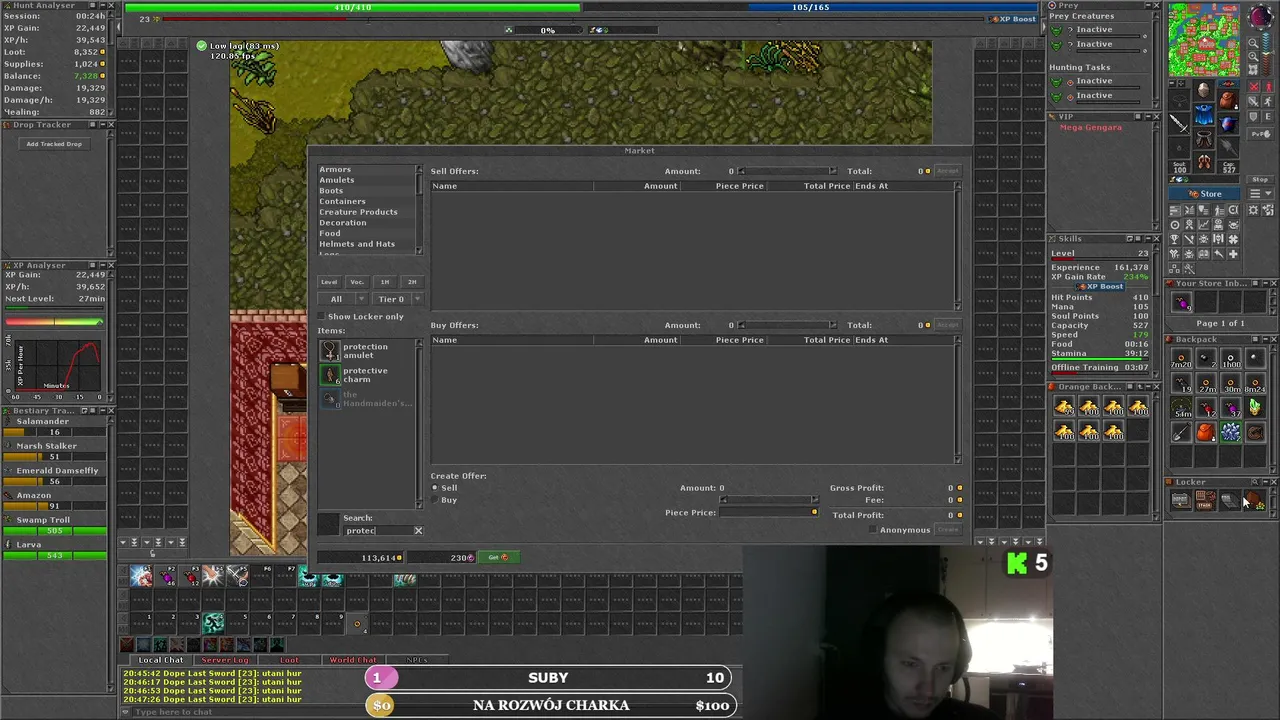
Task: Click the helmet equipment slot
Action: click(x=1203, y=90)
